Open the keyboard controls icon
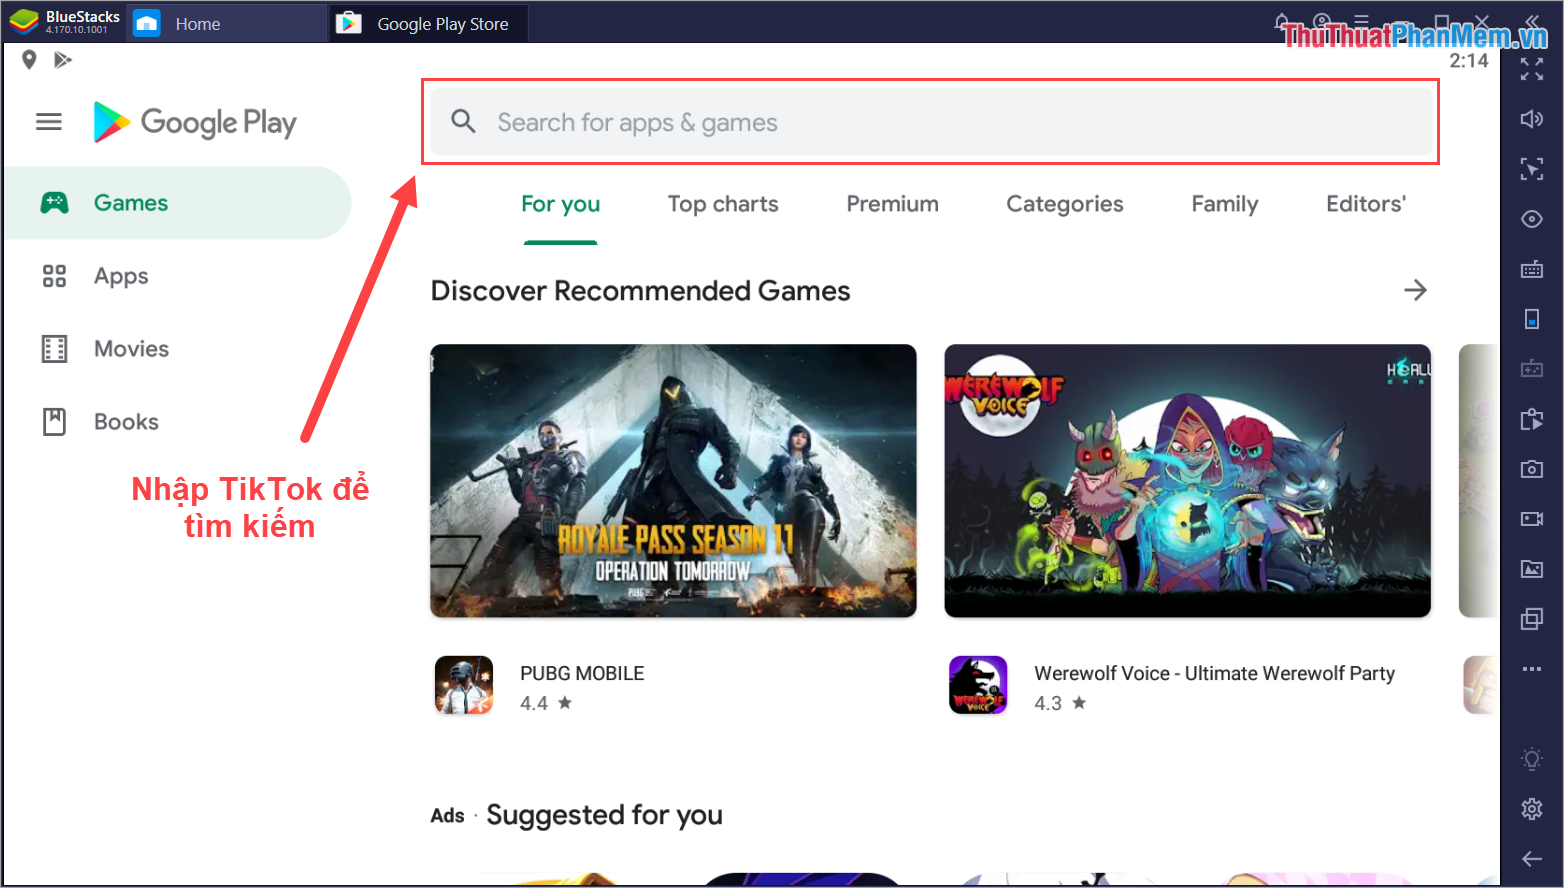1564x888 pixels. pos(1532,269)
